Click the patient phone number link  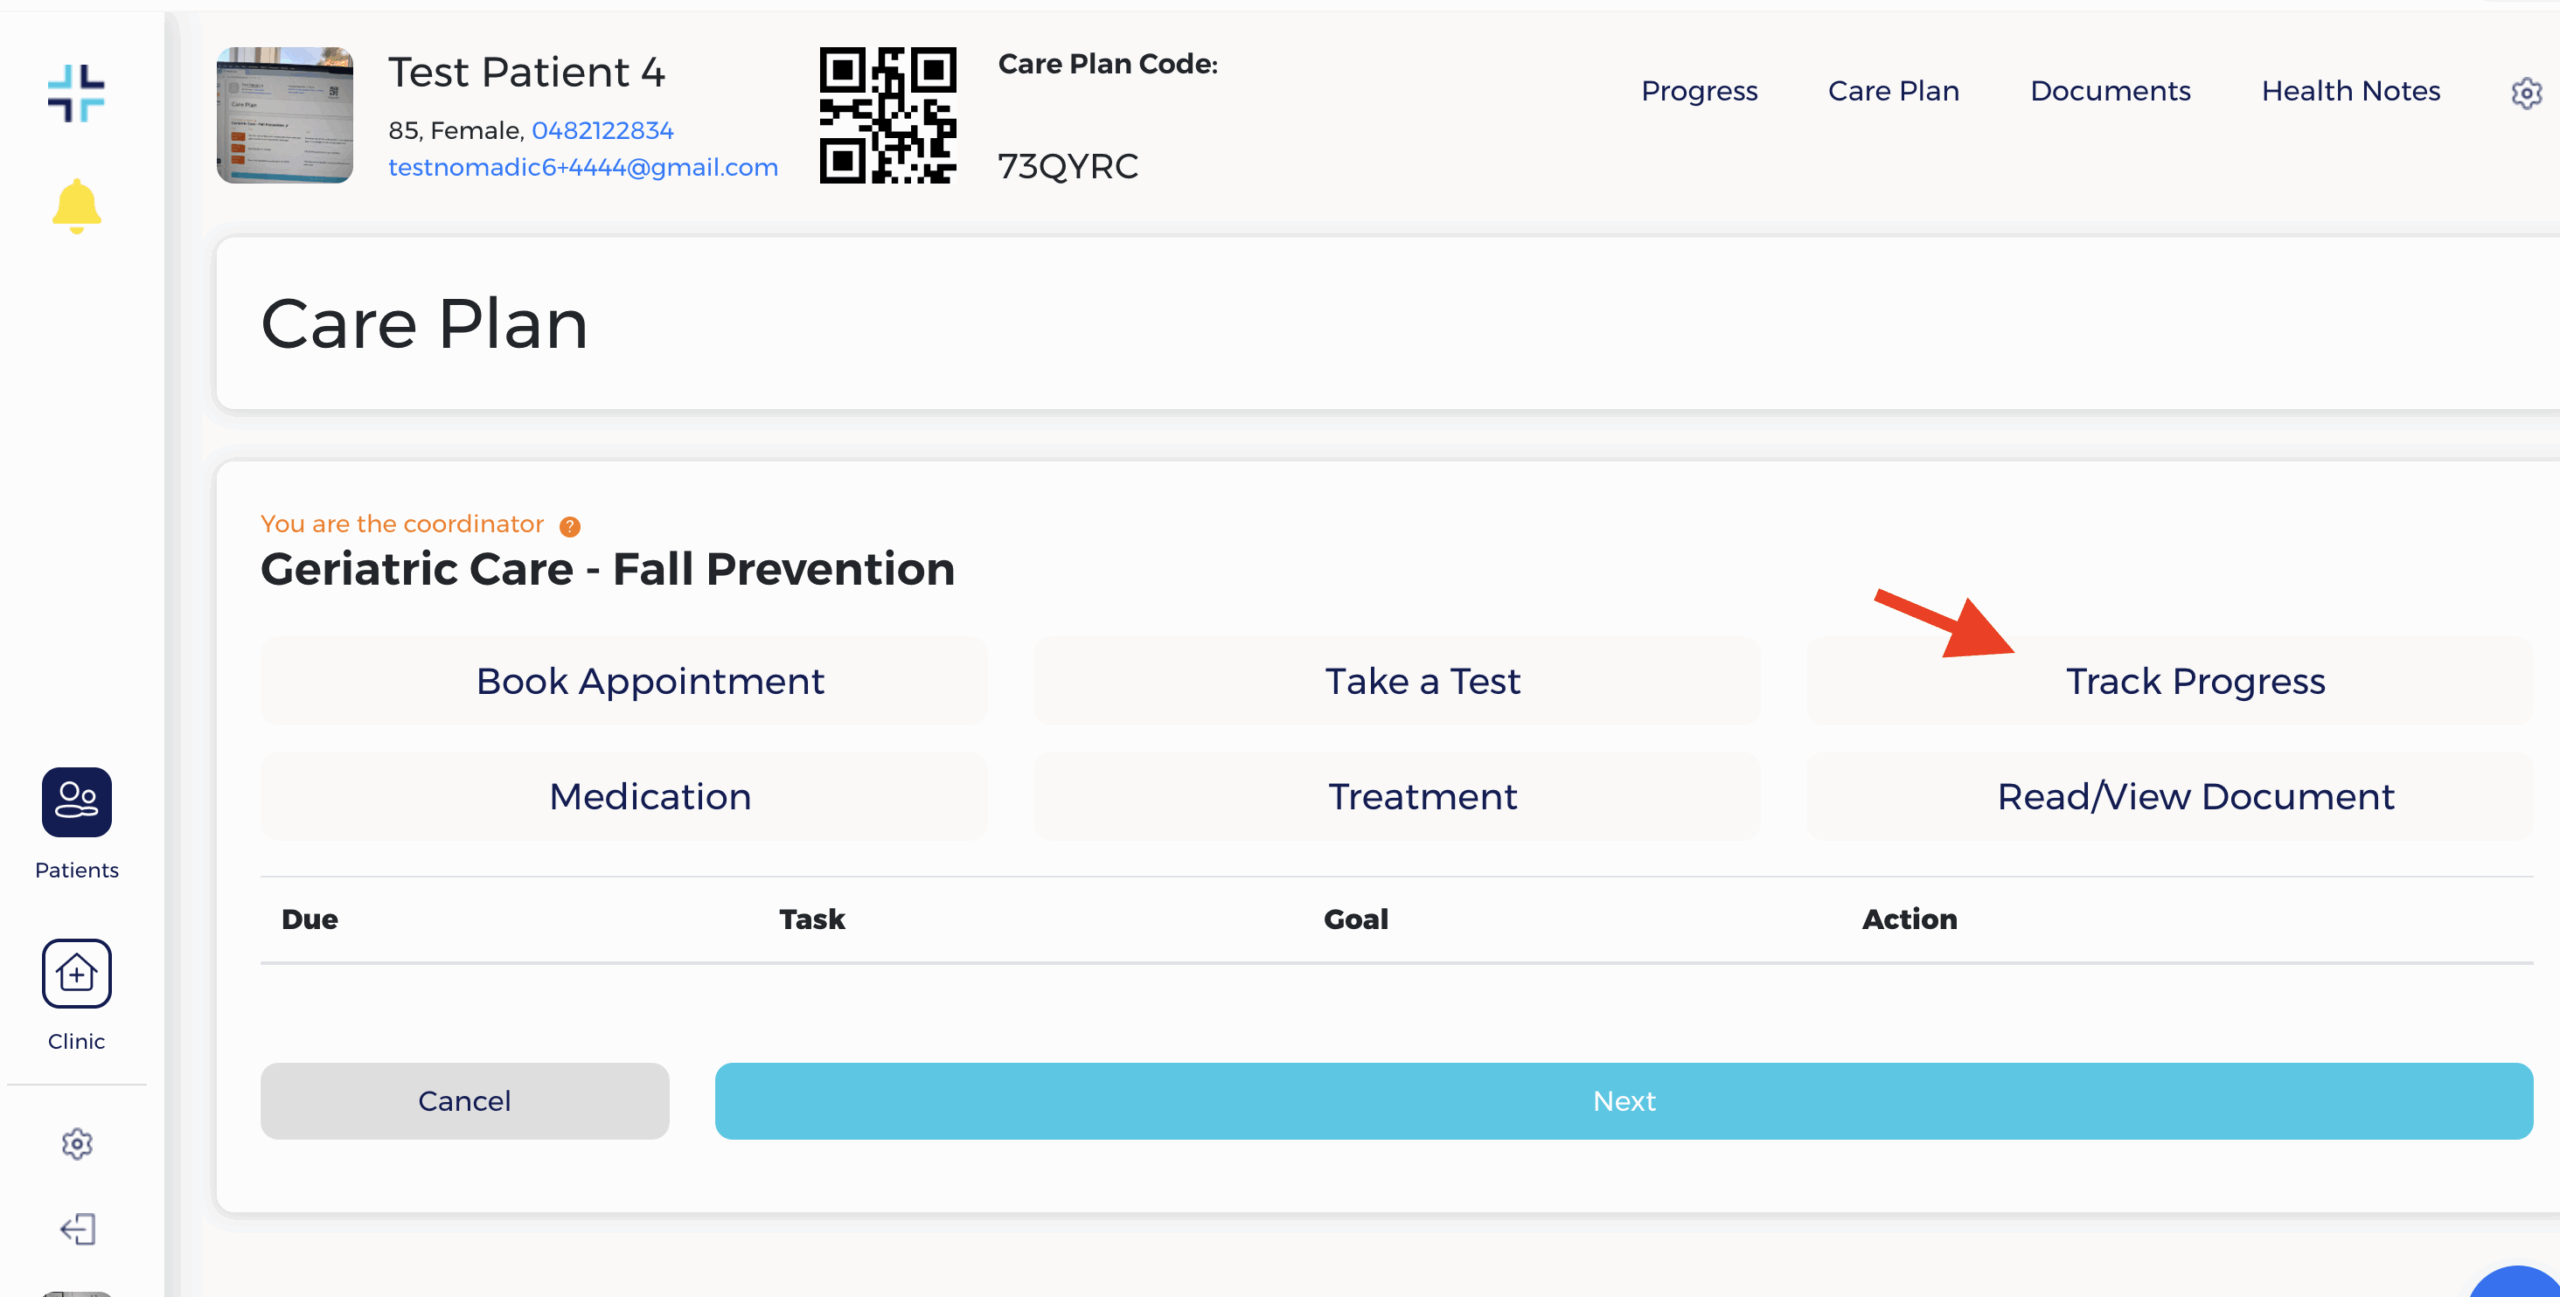(x=602, y=131)
